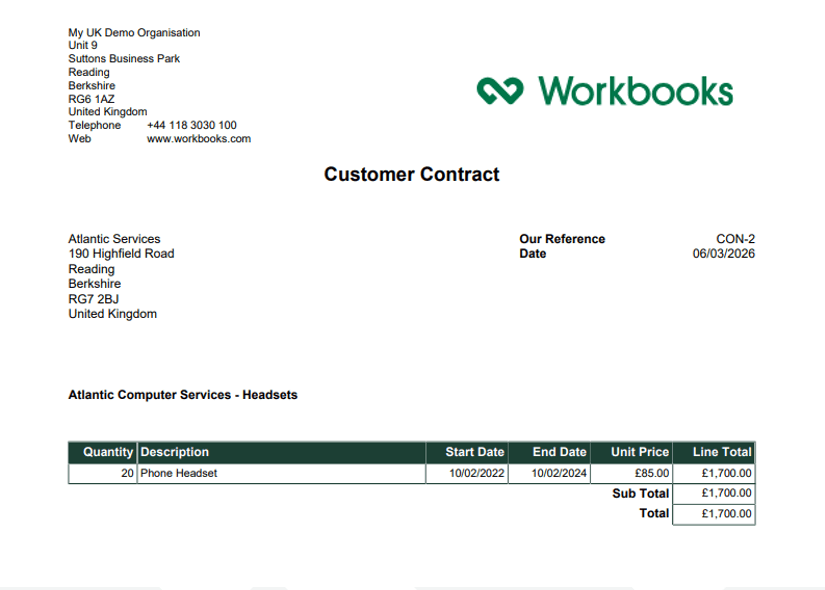Screen dimensions: 825x590
Task: Click the CON-2 reference number
Action: tap(735, 239)
